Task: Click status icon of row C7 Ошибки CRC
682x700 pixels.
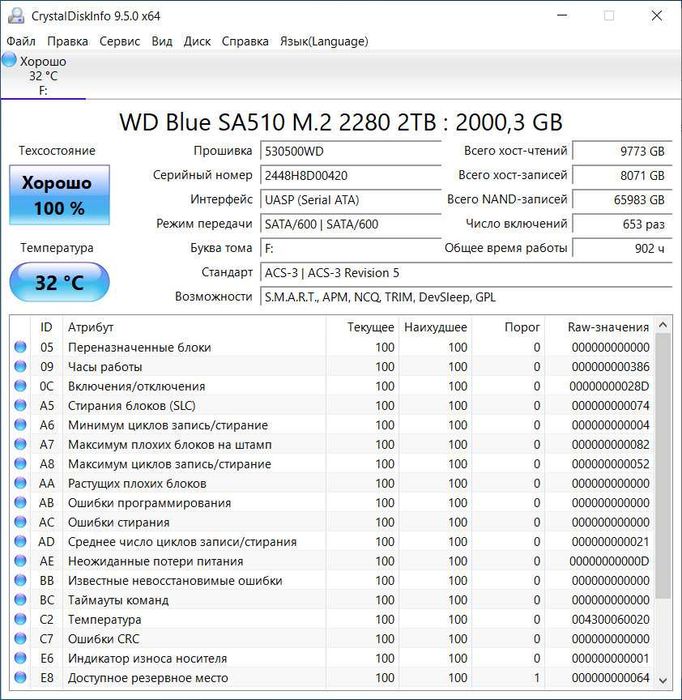Action: click(x=21, y=638)
